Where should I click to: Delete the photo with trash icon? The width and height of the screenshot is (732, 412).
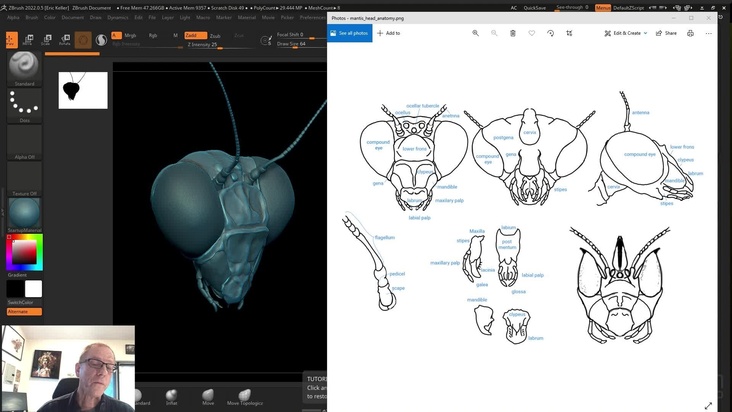pyautogui.click(x=513, y=33)
